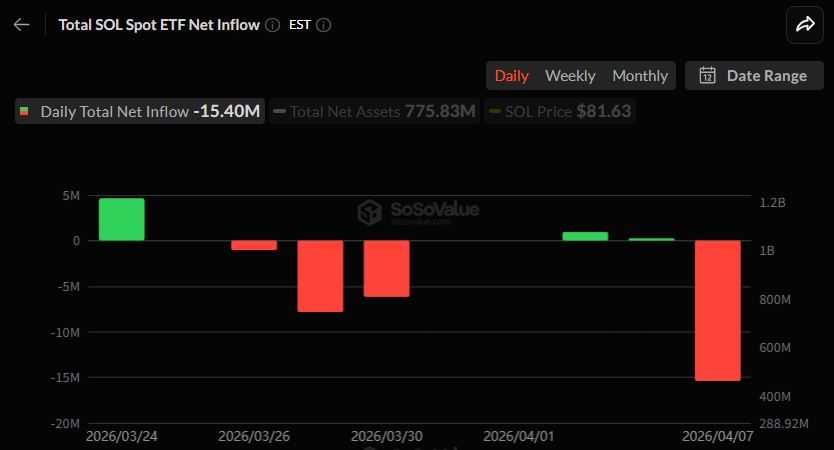The width and height of the screenshot is (834, 450).
Task: Click the large red 2026/04/07 outflow bar
Action: point(718,310)
